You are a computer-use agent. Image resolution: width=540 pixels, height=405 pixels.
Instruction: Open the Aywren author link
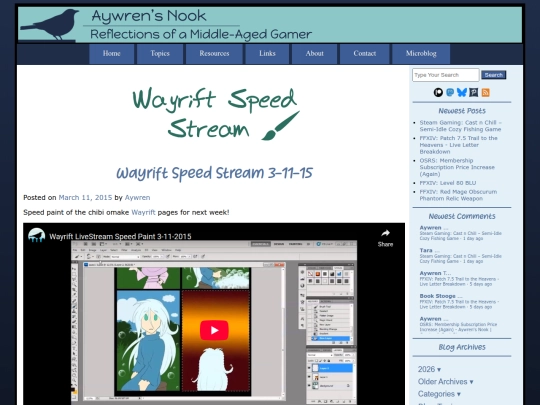137,197
